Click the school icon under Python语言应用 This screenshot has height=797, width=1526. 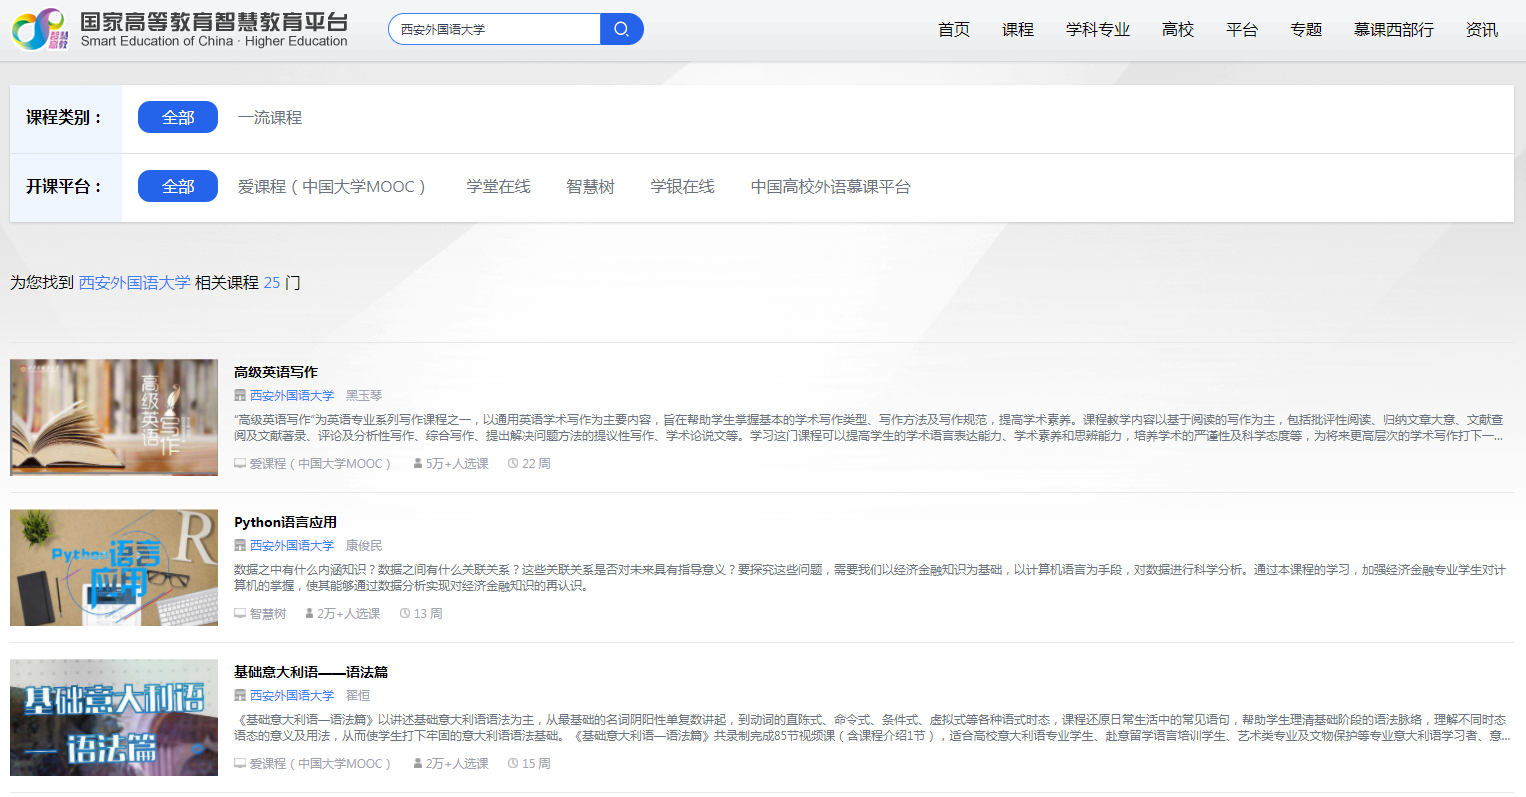point(240,546)
